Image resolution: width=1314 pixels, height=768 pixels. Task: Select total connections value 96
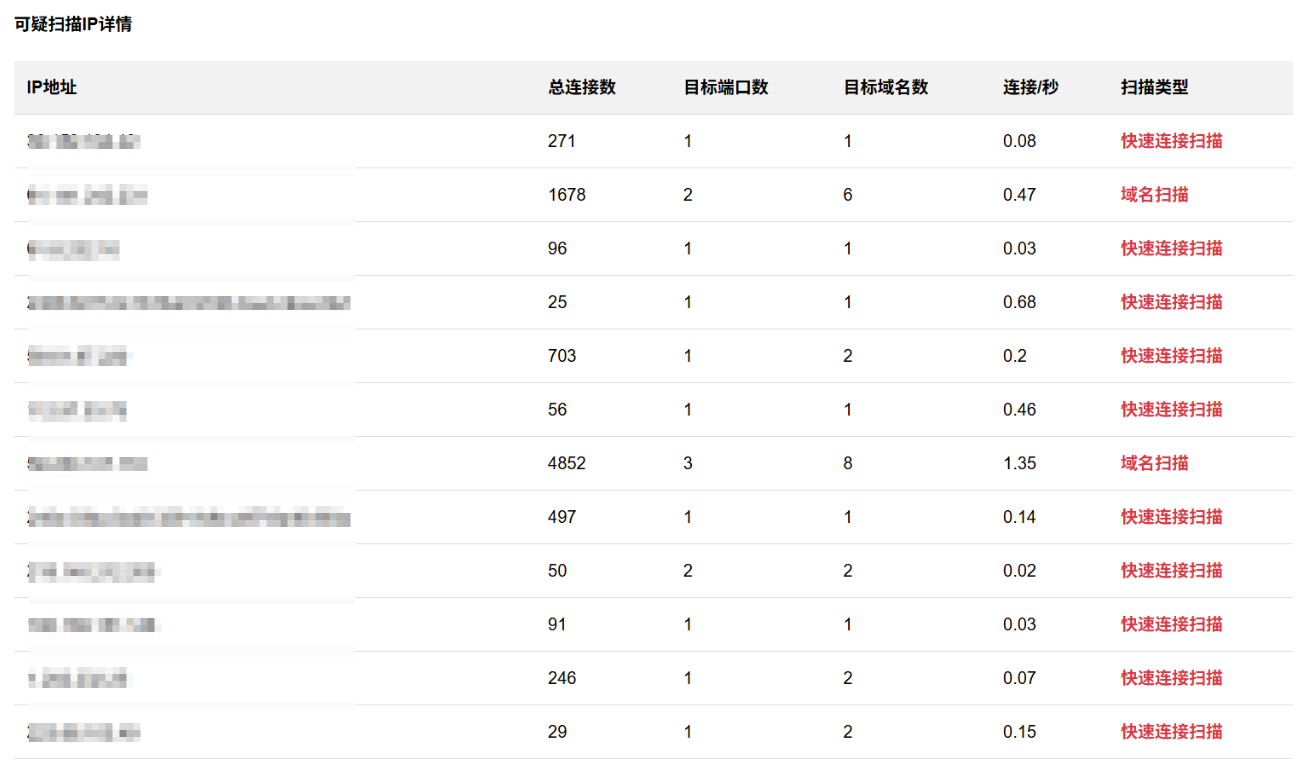[557, 248]
